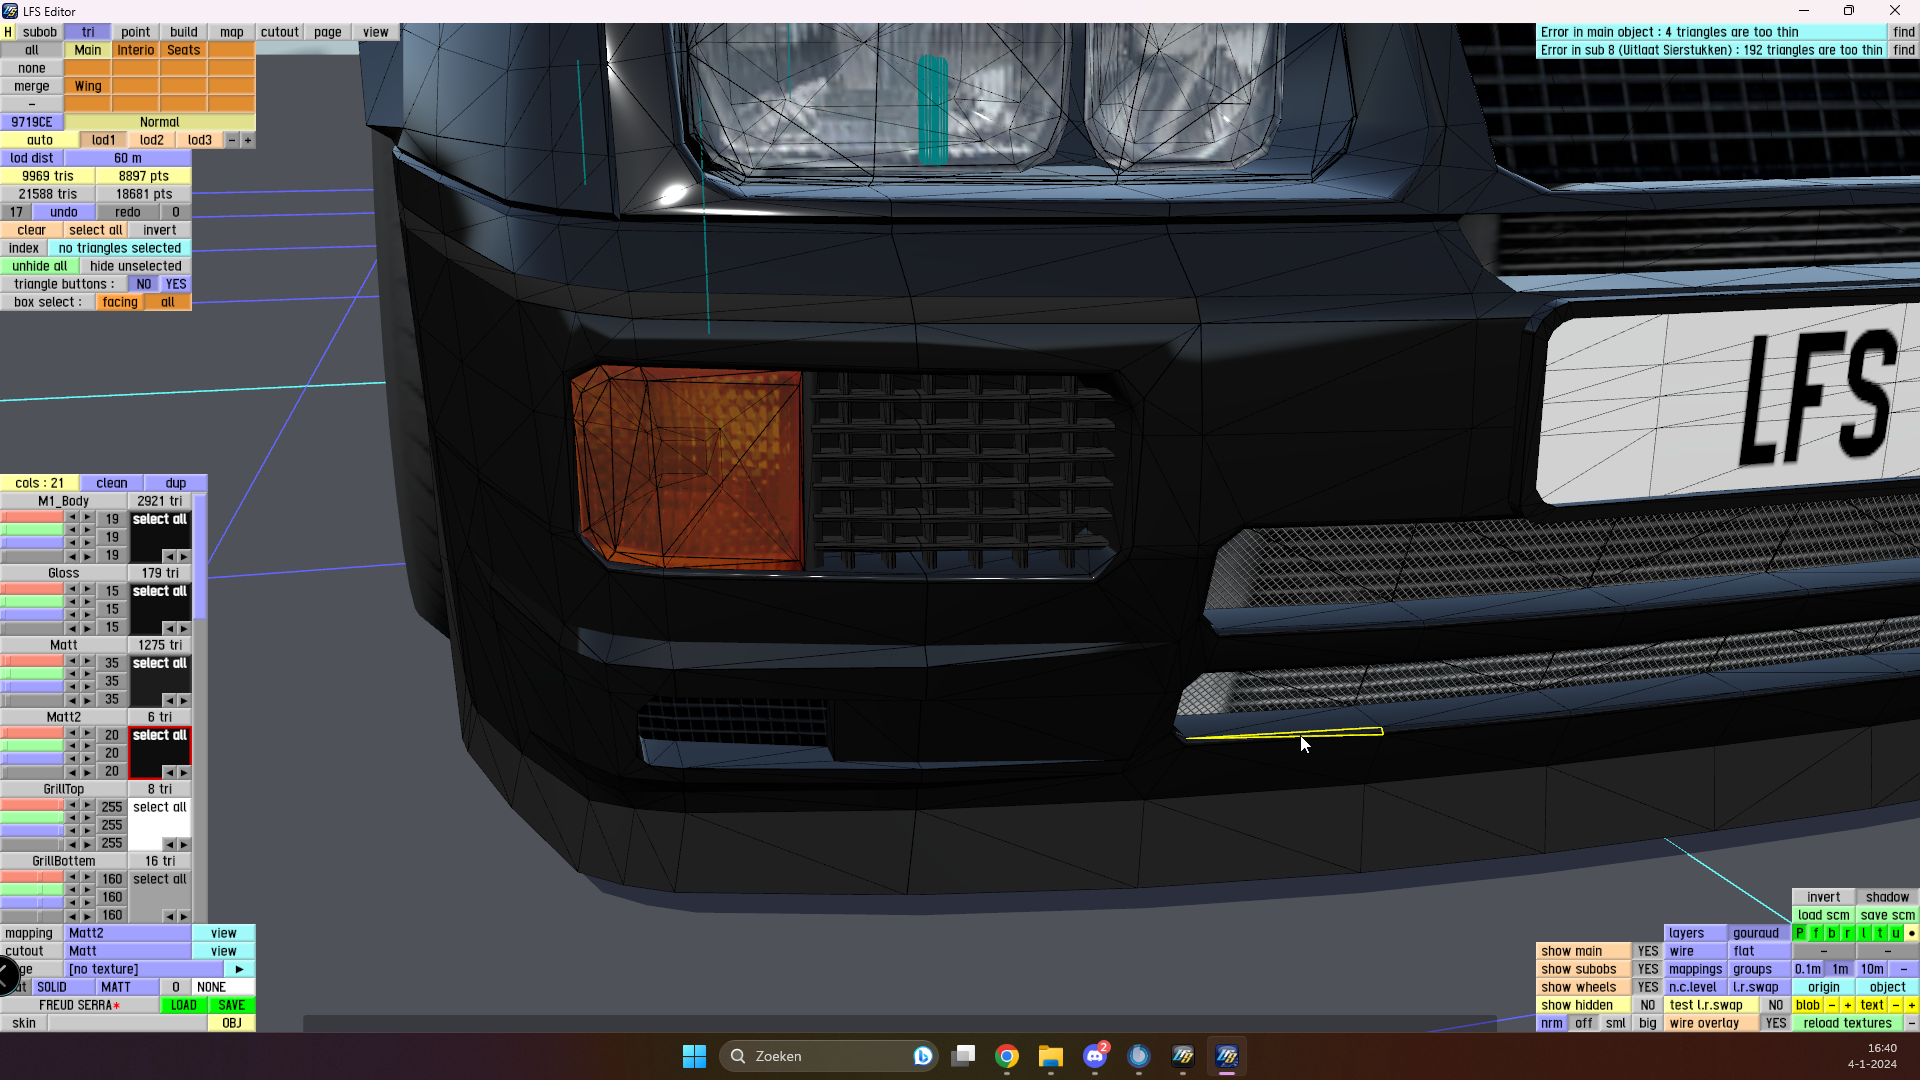Viewport: 1920px width, 1080px height.
Task: Click the arrow beside [no texture] field
Action: click(x=239, y=969)
